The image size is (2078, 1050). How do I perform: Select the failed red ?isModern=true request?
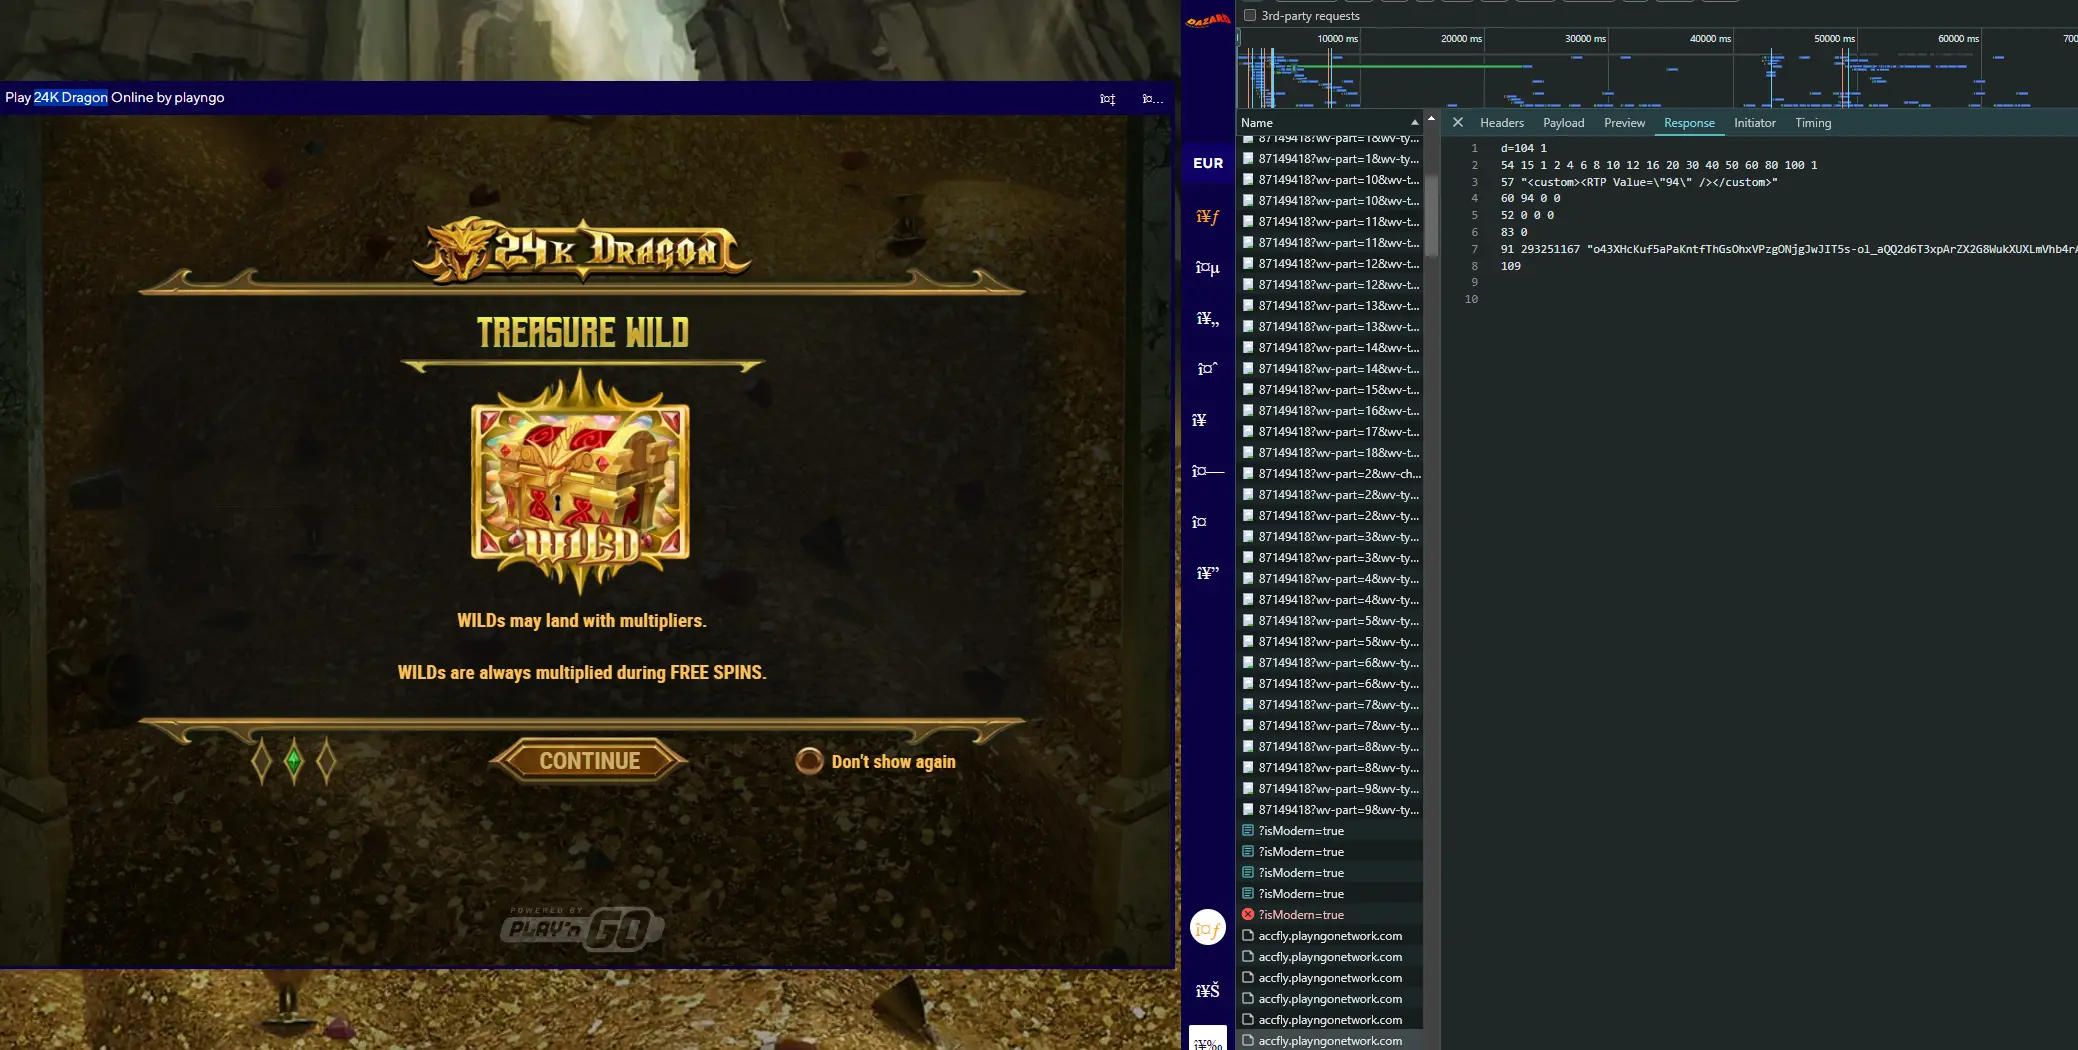point(1330,915)
